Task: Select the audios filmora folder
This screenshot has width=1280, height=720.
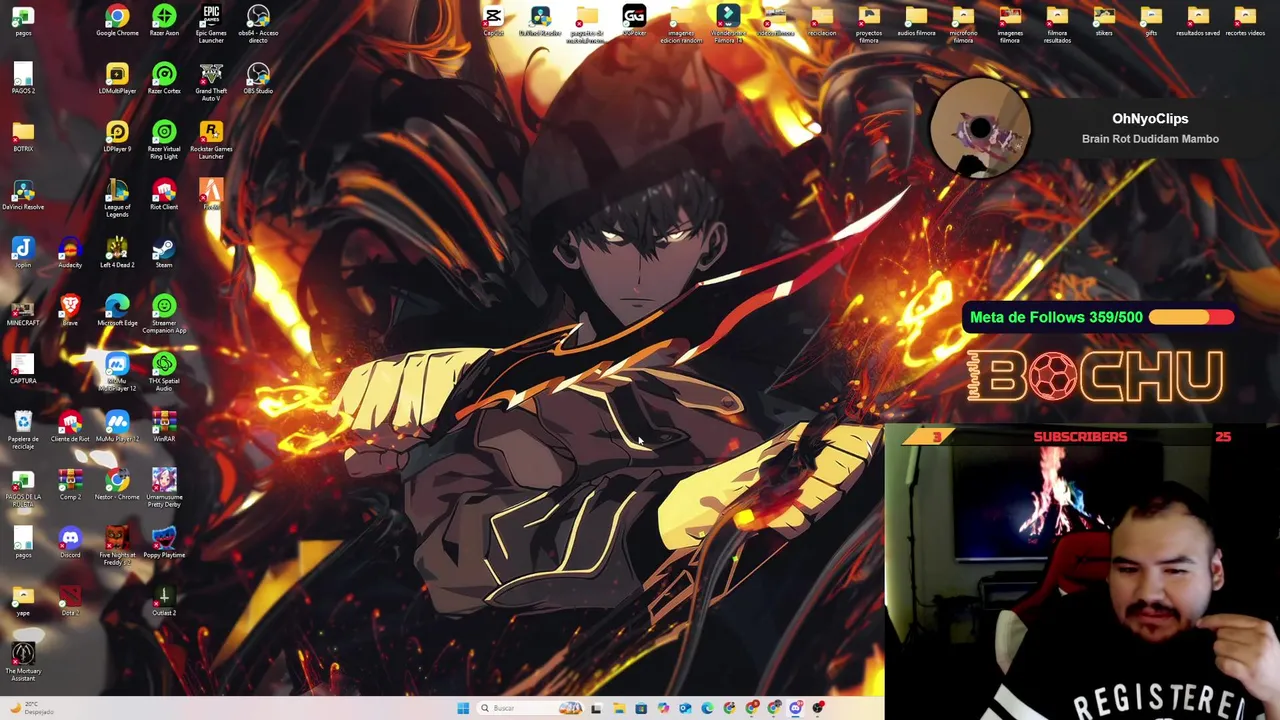Action: tap(916, 21)
